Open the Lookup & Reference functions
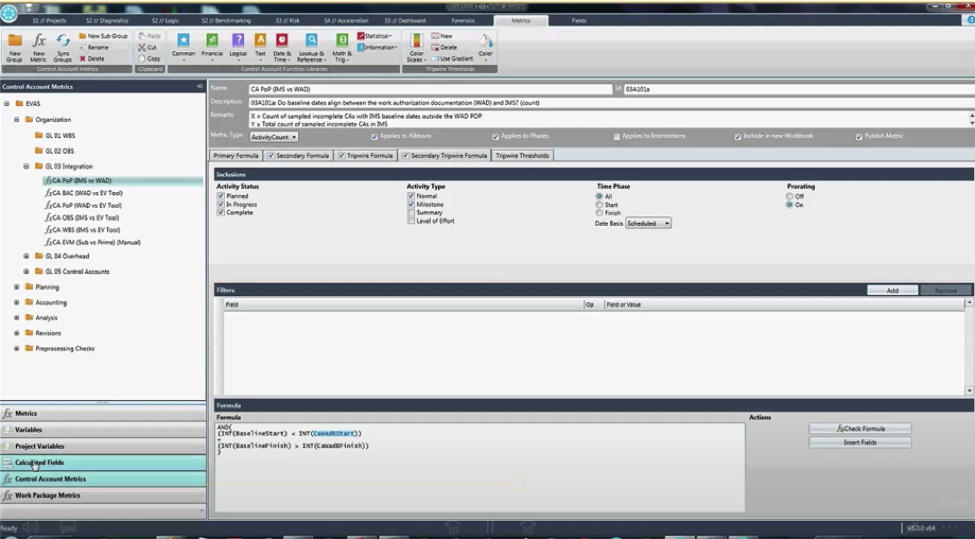 (311, 41)
